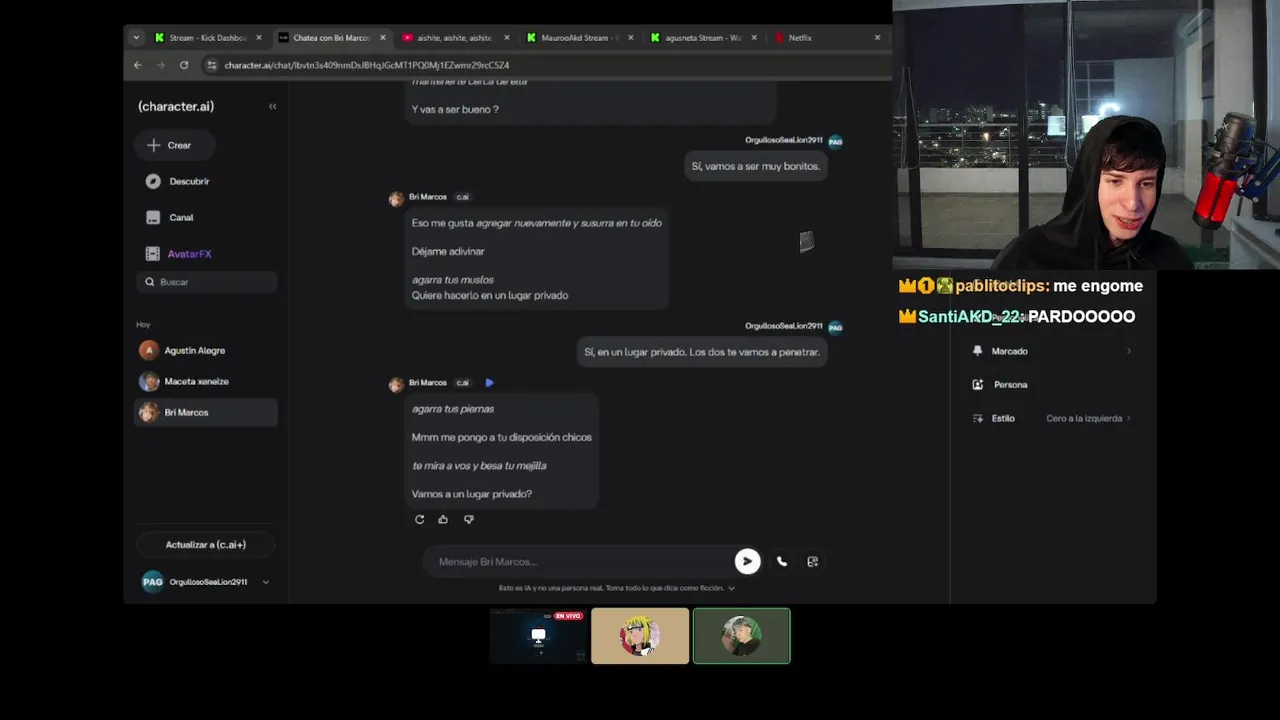Go back in the browser

(x=138, y=65)
